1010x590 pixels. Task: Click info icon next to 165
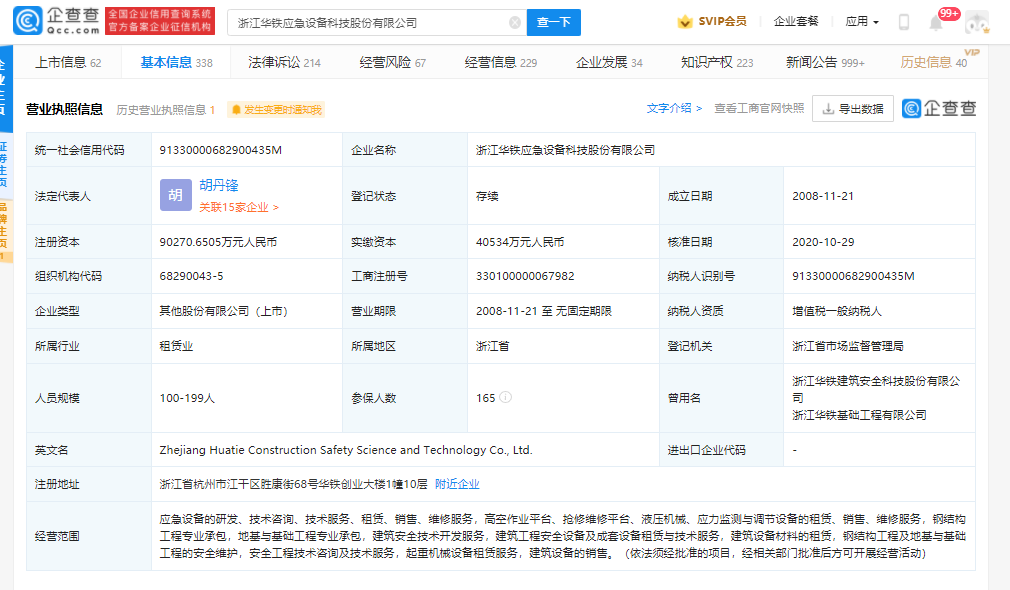click(506, 397)
